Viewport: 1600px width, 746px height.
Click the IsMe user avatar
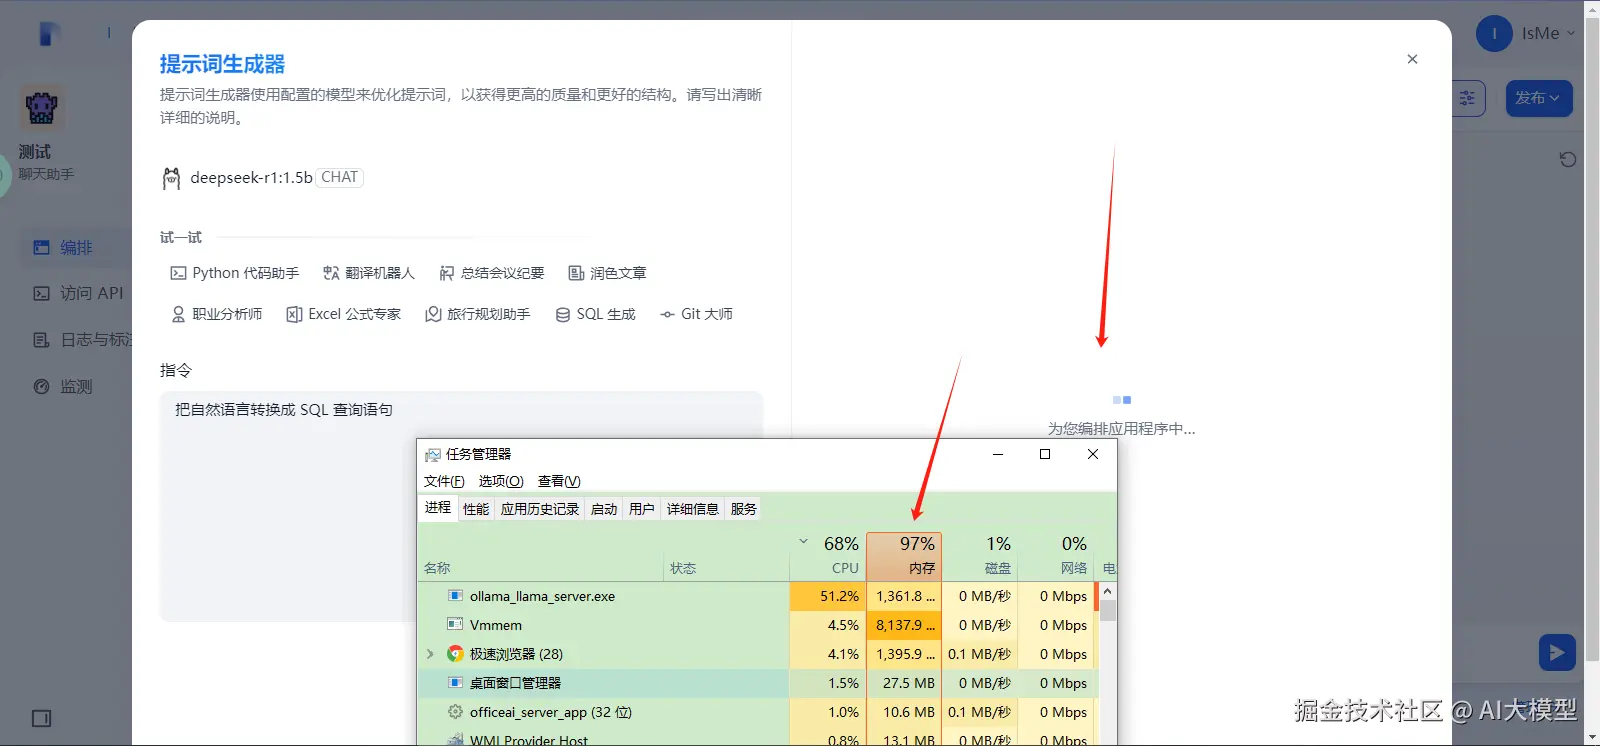1494,33
